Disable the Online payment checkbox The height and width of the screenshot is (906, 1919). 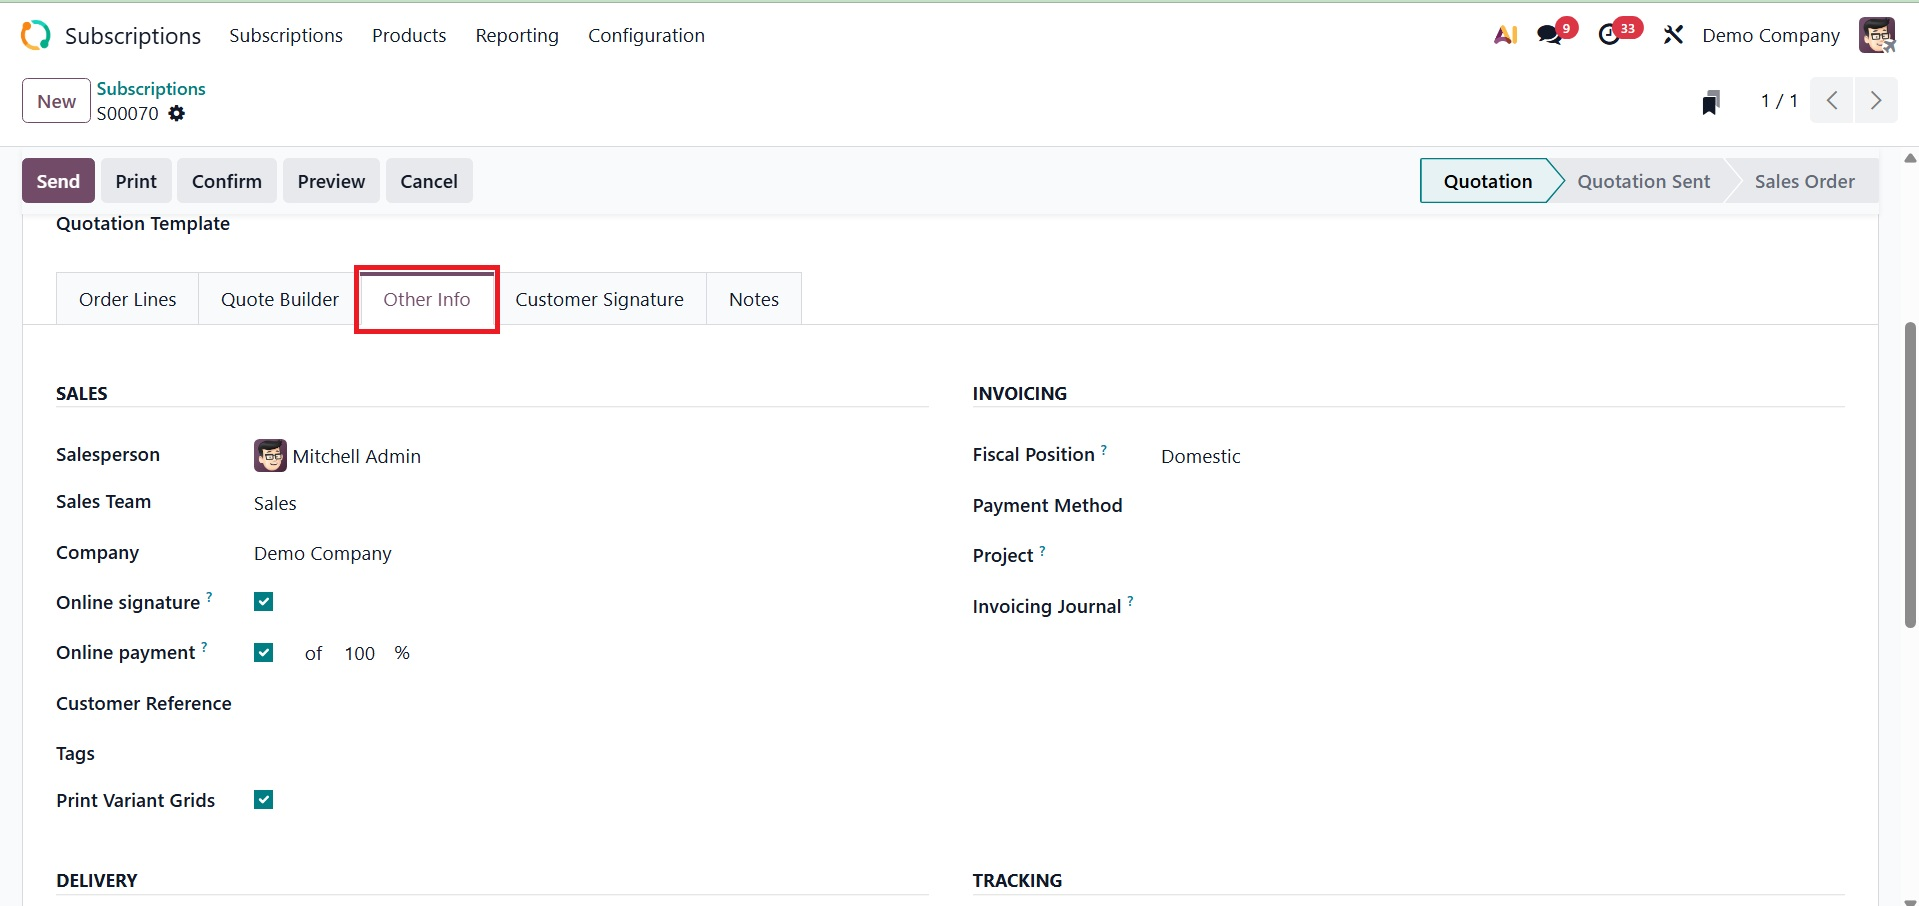pos(264,653)
